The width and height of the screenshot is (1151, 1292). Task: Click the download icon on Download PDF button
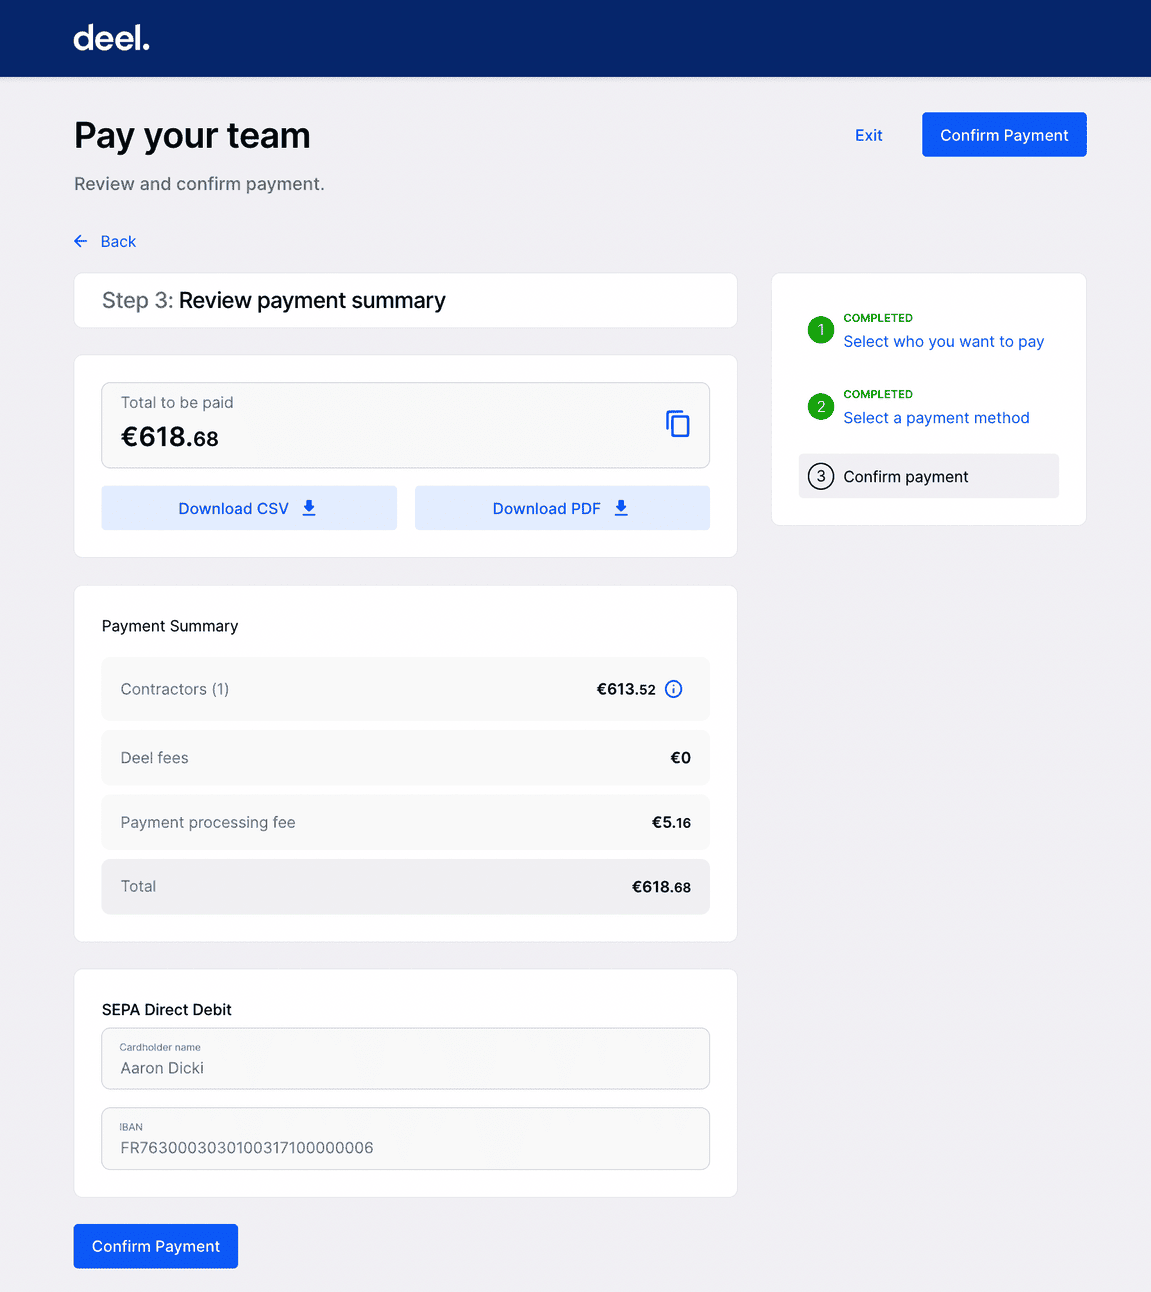click(x=621, y=508)
